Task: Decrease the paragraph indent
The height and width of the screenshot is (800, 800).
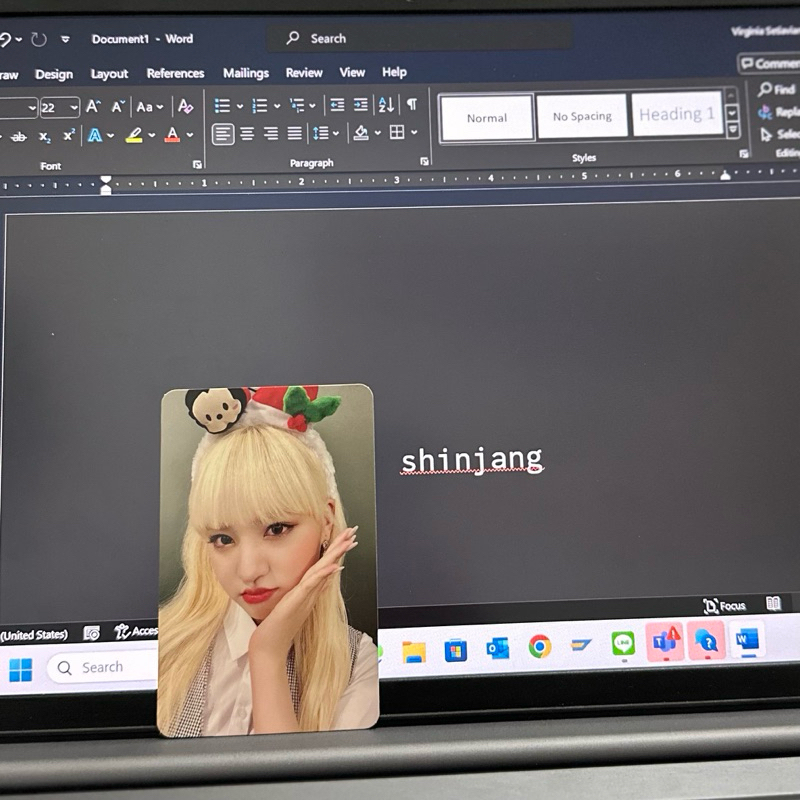Action: point(337,105)
